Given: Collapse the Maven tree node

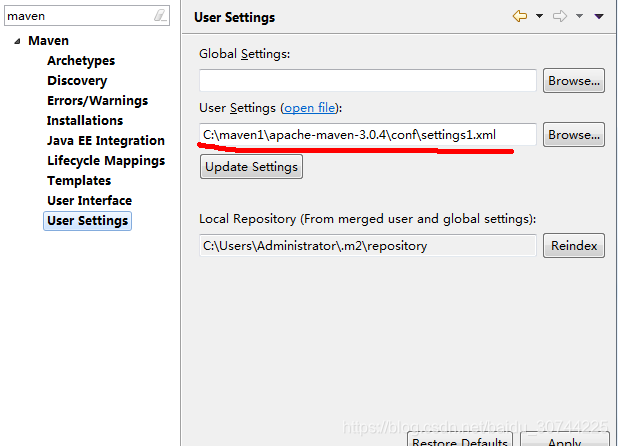Looking at the screenshot, I should tap(17, 41).
